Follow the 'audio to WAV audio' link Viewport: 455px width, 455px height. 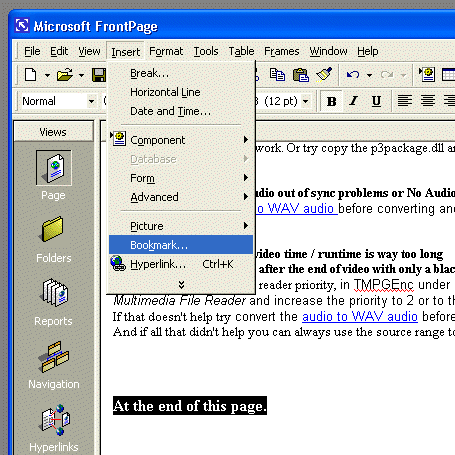point(360,316)
